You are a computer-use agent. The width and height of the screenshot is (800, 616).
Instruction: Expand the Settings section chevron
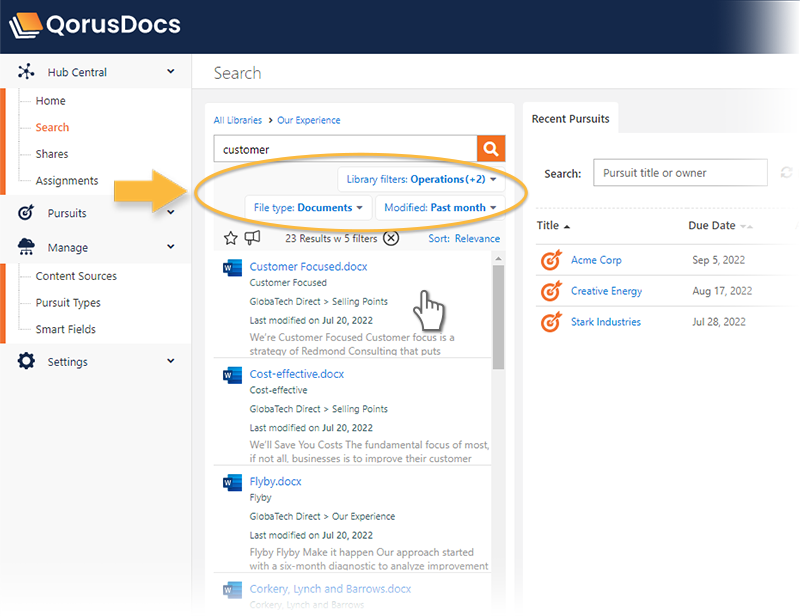click(171, 361)
